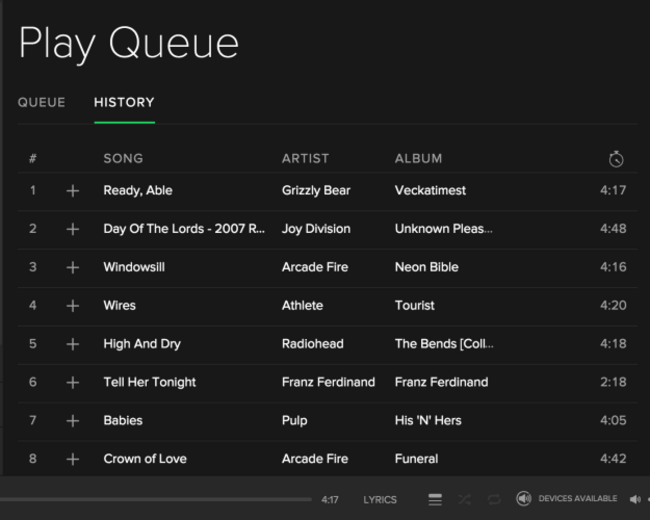
Task: Open artist Athlete
Action: coord(302,306)
